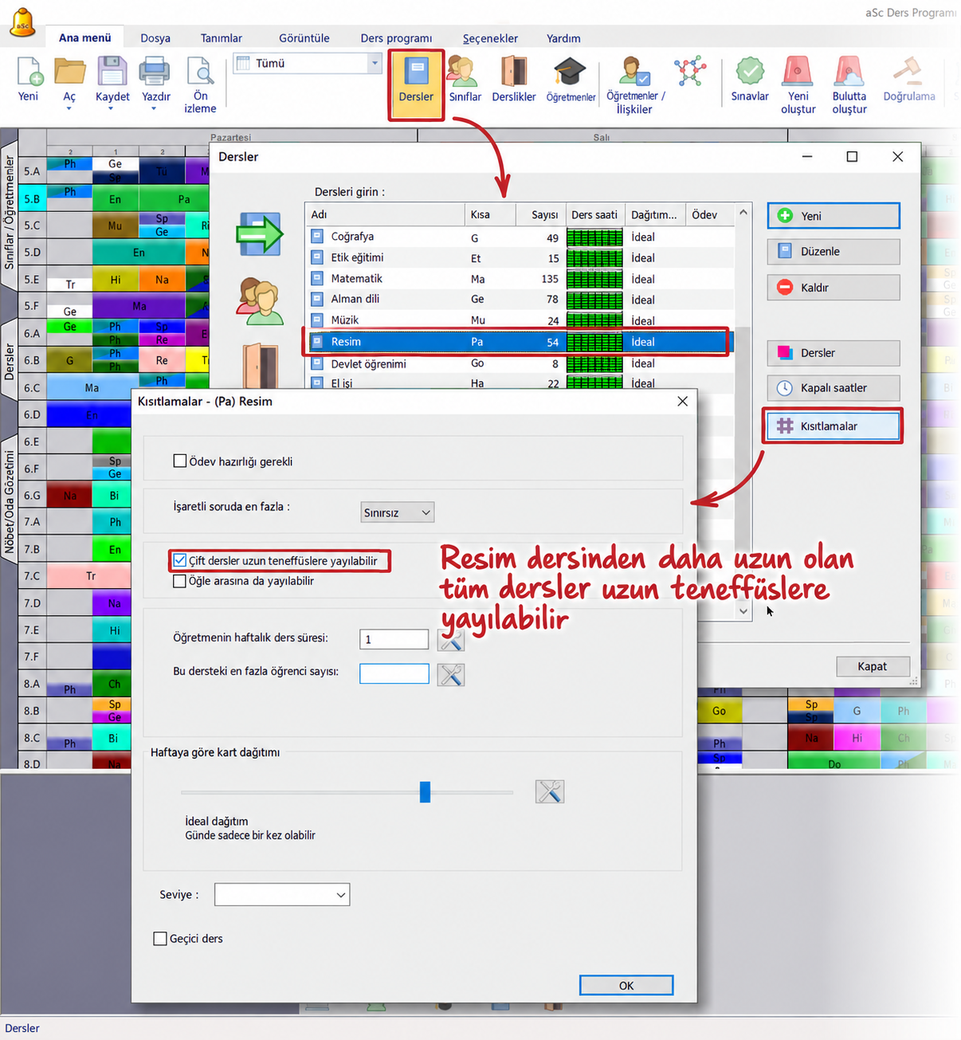Open the Tümü filter dropdown
The width and height of the screenshot is (961, 1040).
pyautogui.click(x=308, y=63)
